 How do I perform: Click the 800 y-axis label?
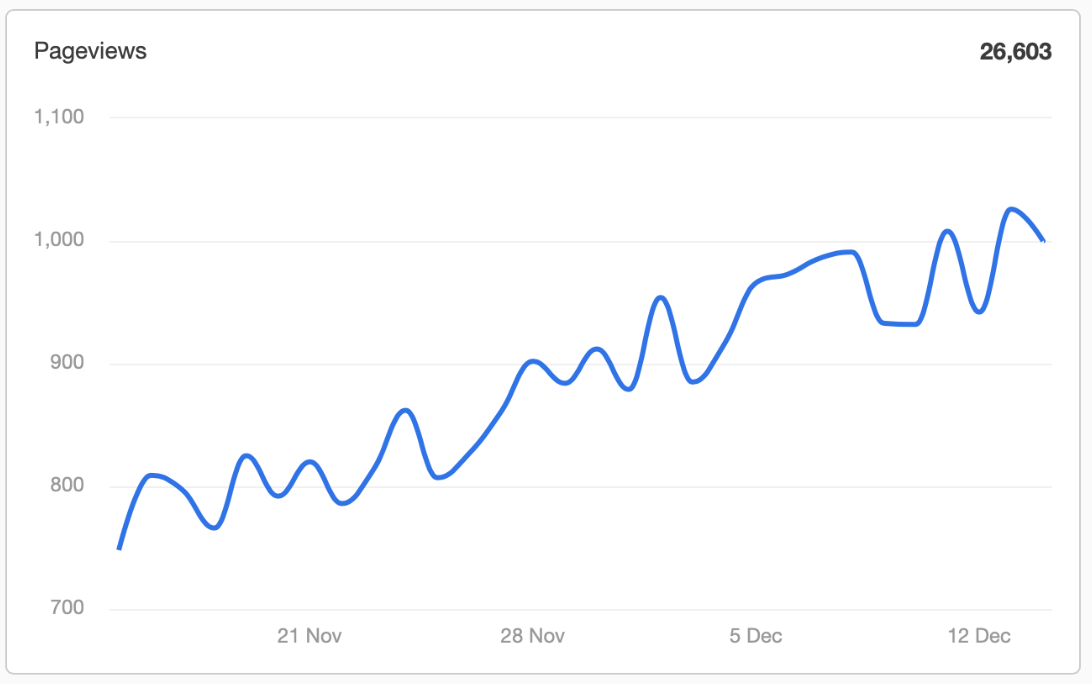(67, 485)
